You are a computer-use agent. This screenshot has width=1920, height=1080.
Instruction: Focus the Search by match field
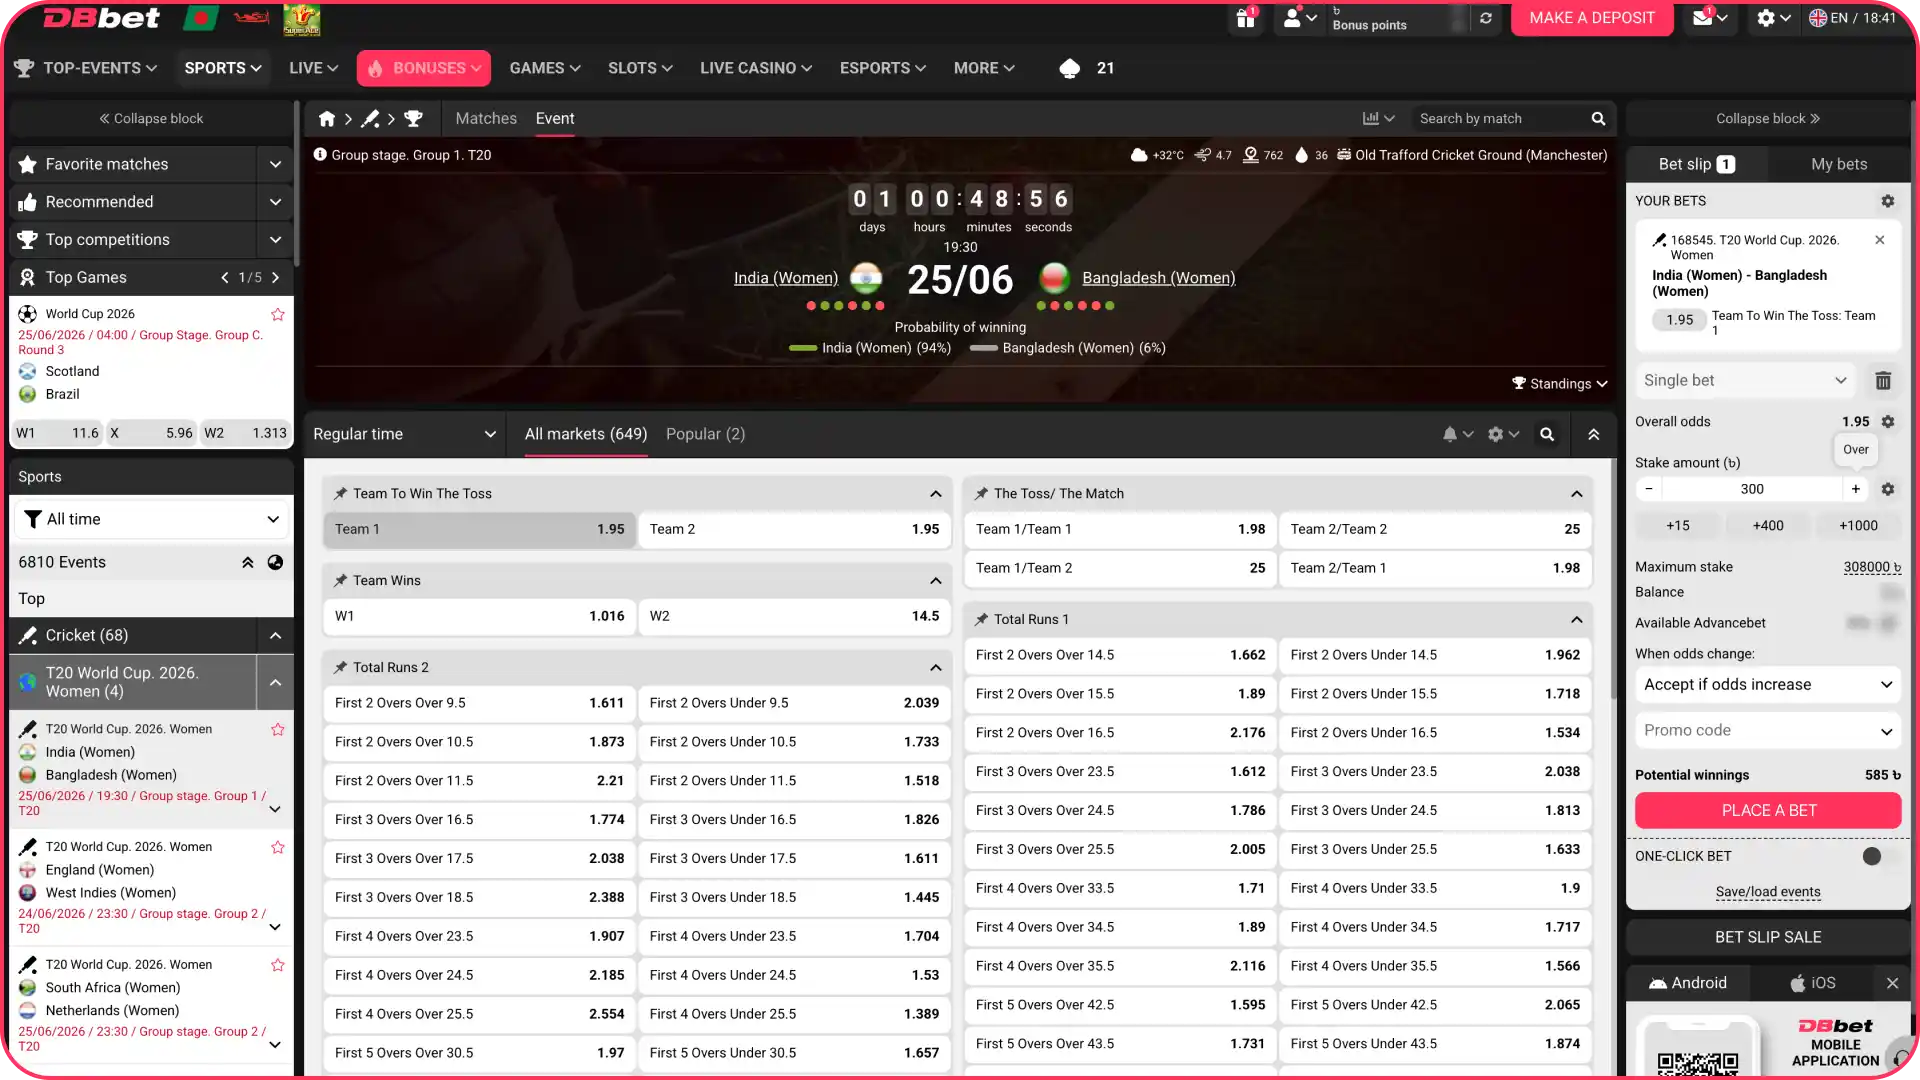click(x=1500, y=119)
